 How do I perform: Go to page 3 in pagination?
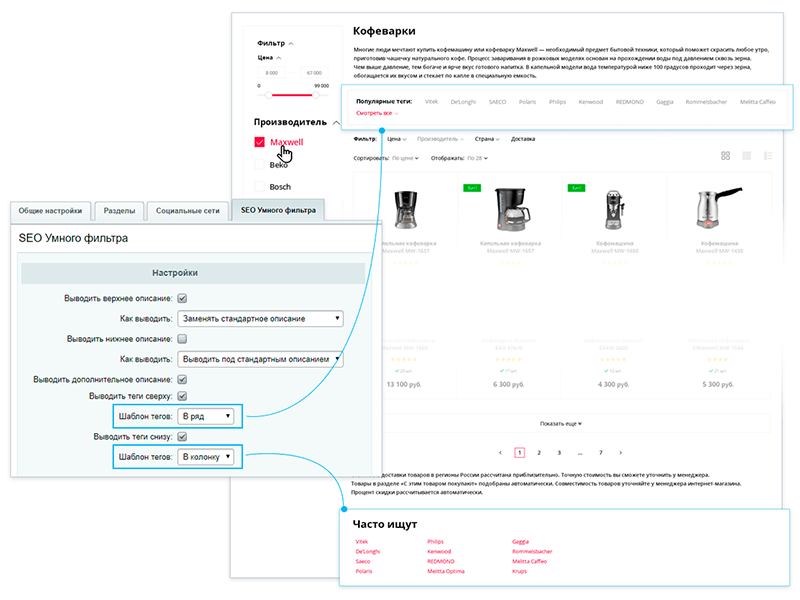(559, 453)
